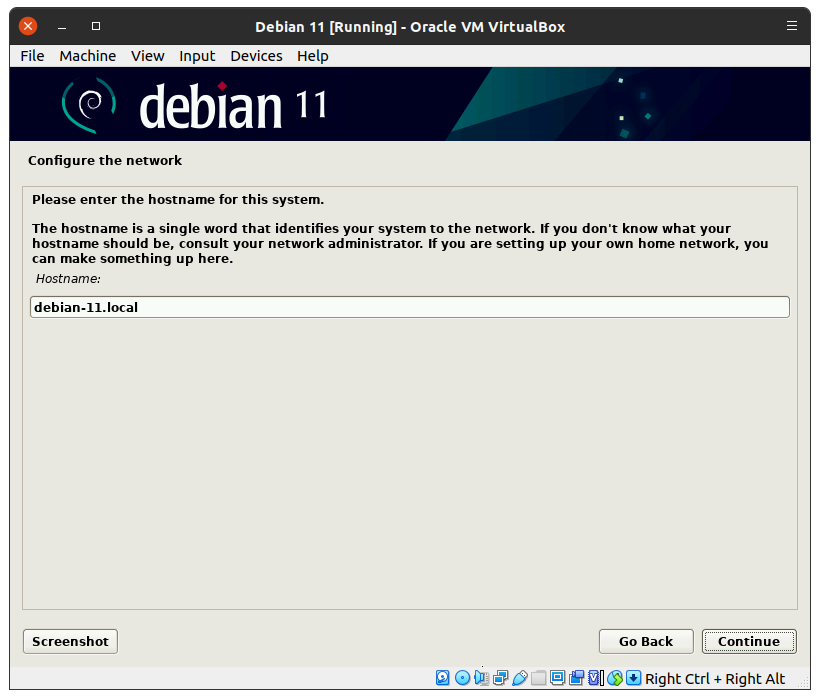The width and height of the screenshot is (820, 699).
Task: Click the keyboard capture arrow icon
Action: tap(634, 679)
